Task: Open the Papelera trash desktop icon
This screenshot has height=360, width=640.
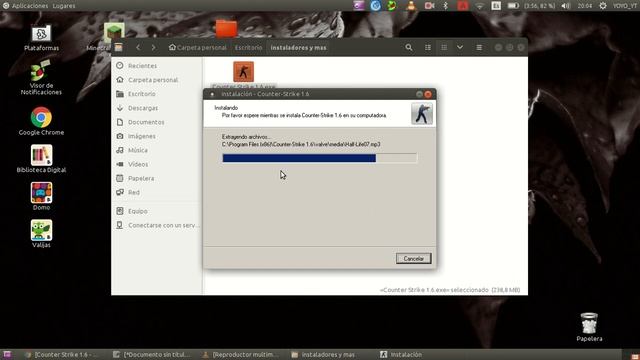Action: point(589,327)
